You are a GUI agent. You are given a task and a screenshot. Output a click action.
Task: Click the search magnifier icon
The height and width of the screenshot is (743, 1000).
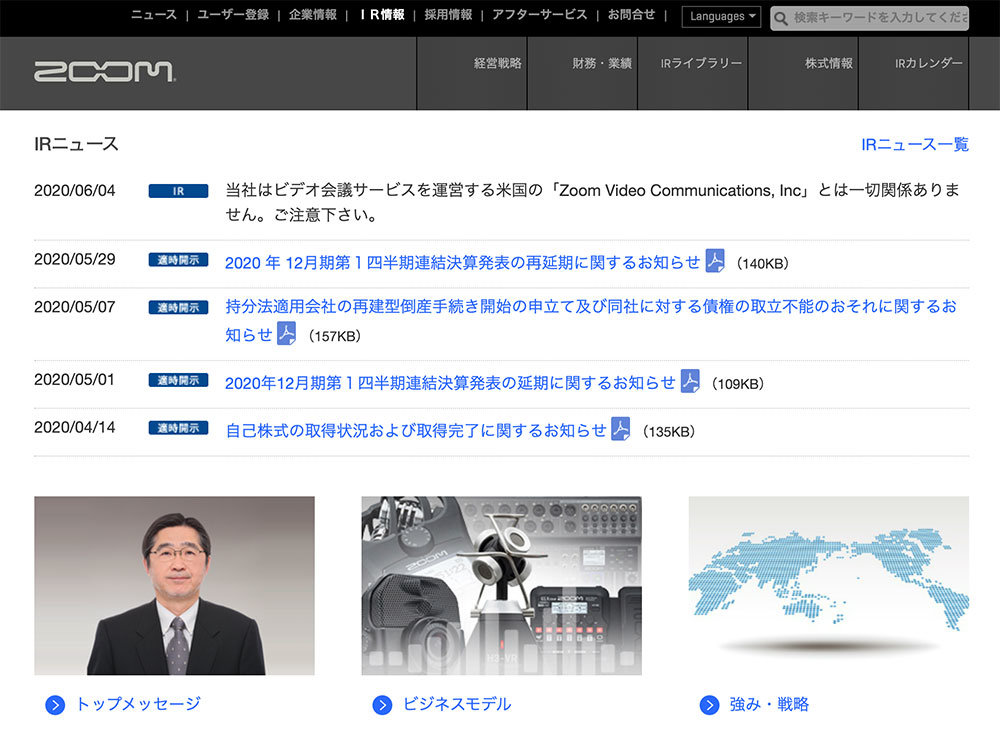[x=781, y=18]
